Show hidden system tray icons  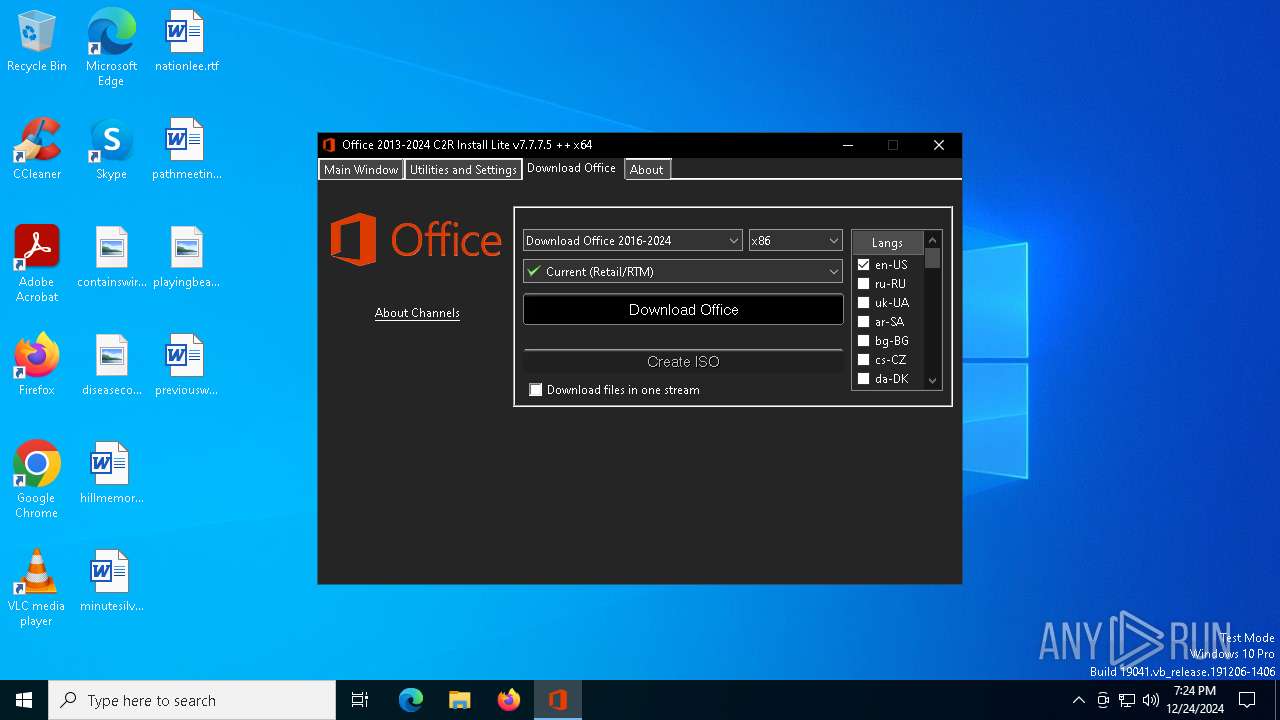(x=1078, y=700)
